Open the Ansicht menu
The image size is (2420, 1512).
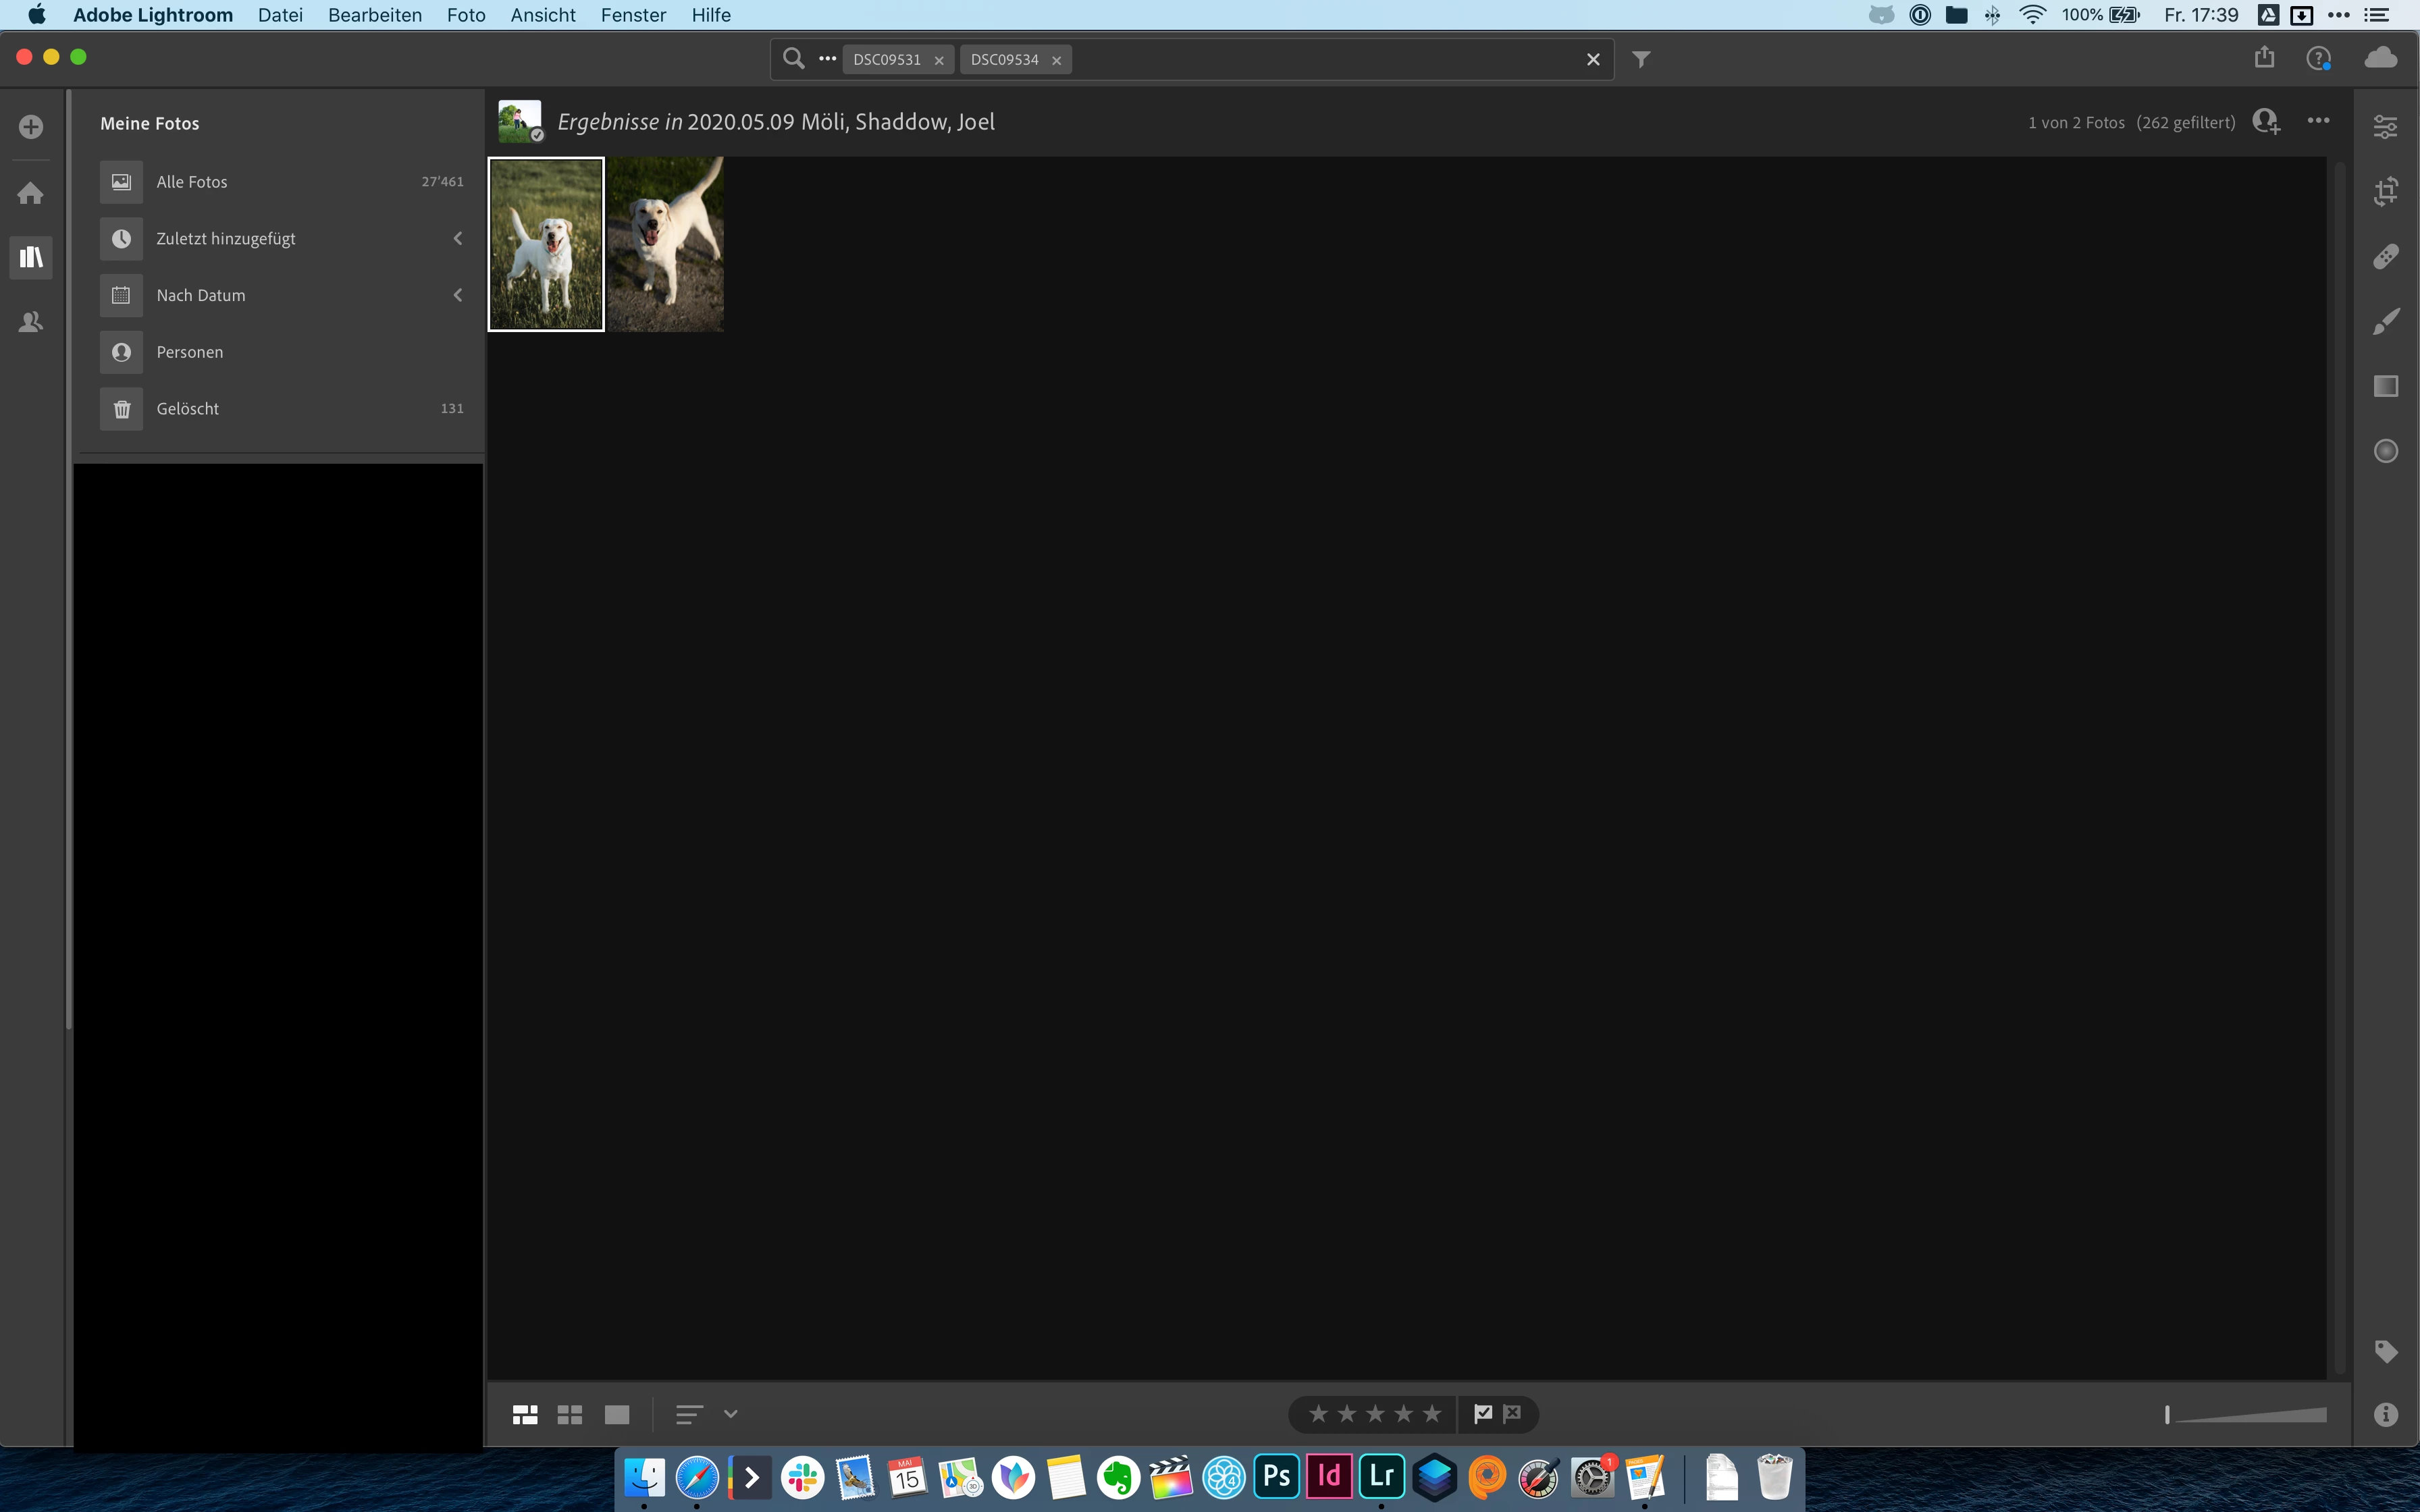click(543, 15)
